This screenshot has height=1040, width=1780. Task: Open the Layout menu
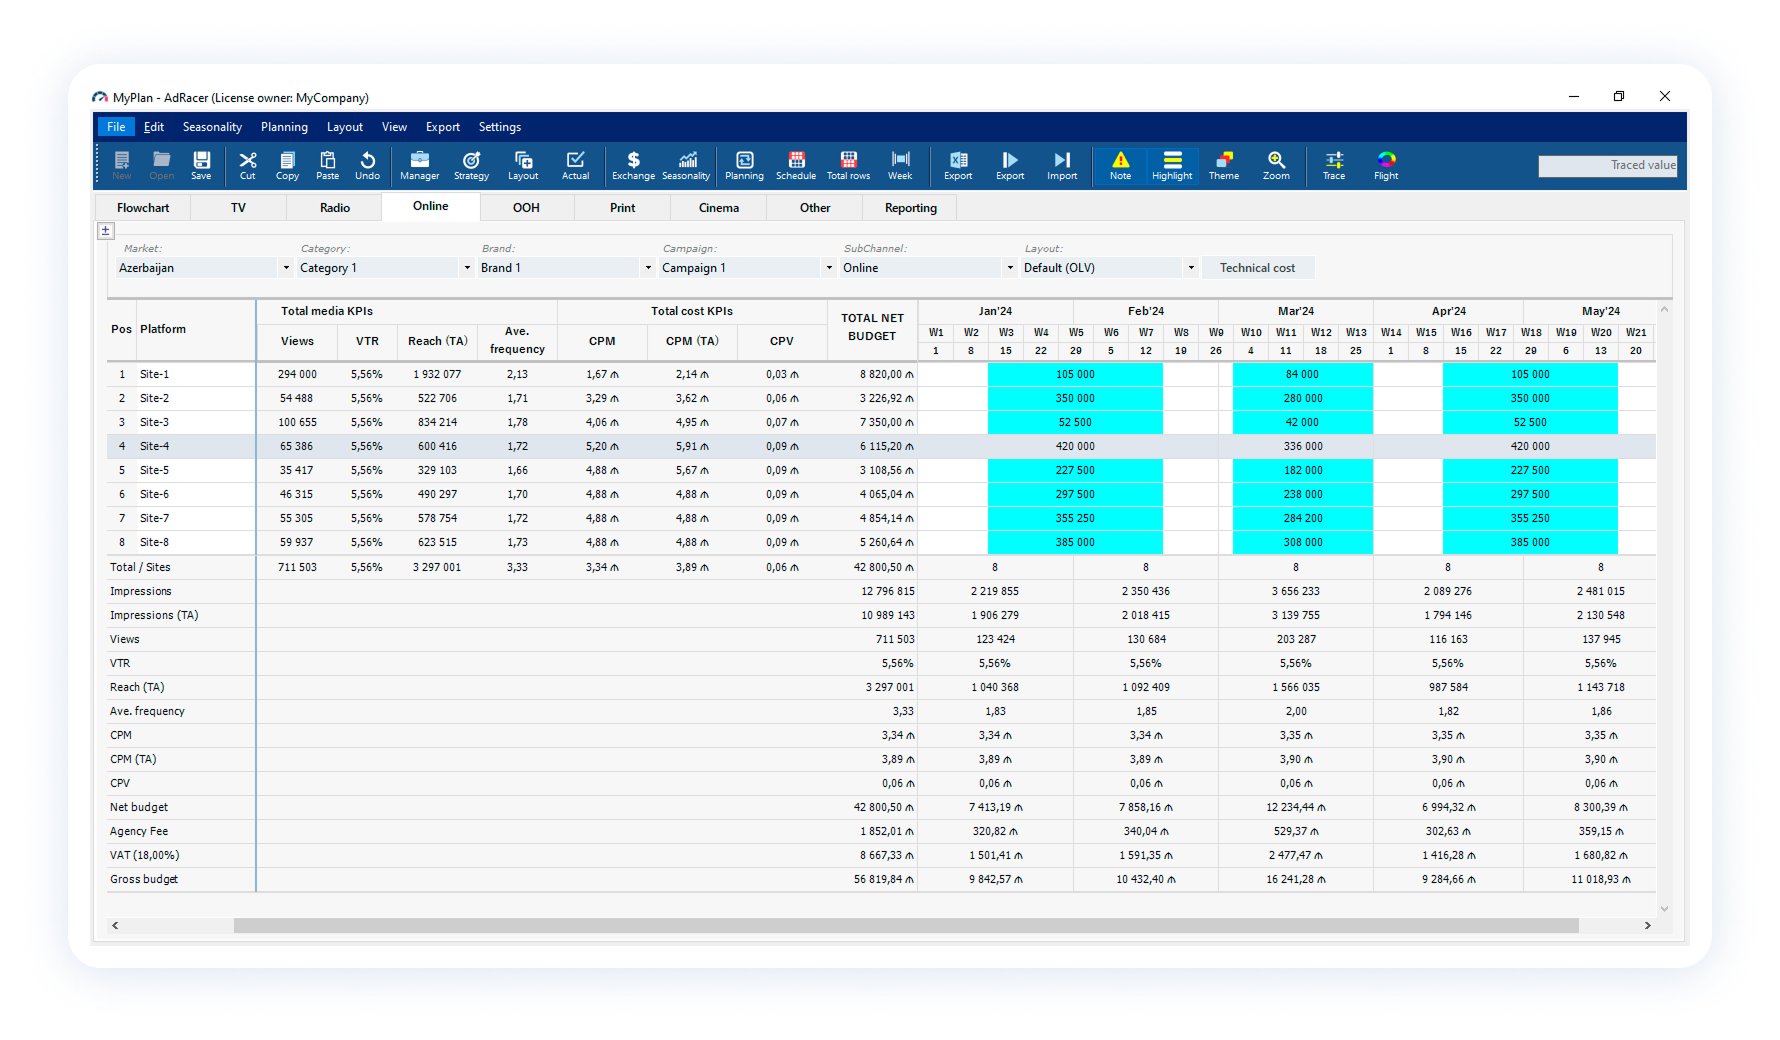345,127
